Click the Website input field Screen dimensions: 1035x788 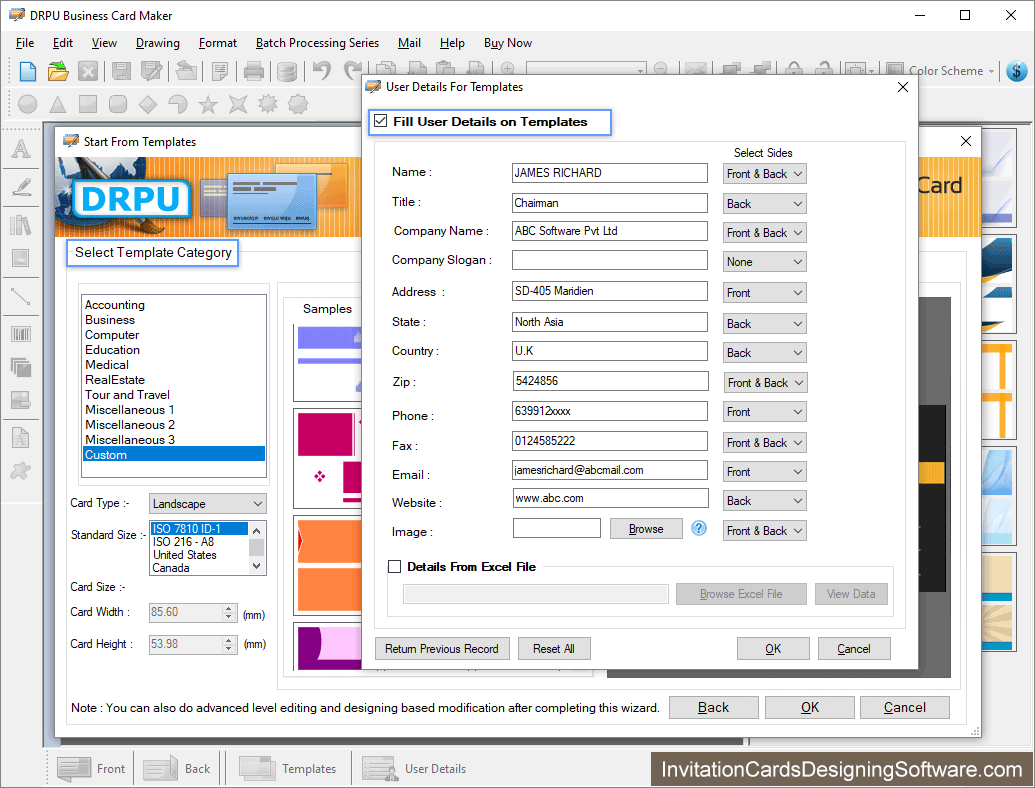tap(611, 498)
